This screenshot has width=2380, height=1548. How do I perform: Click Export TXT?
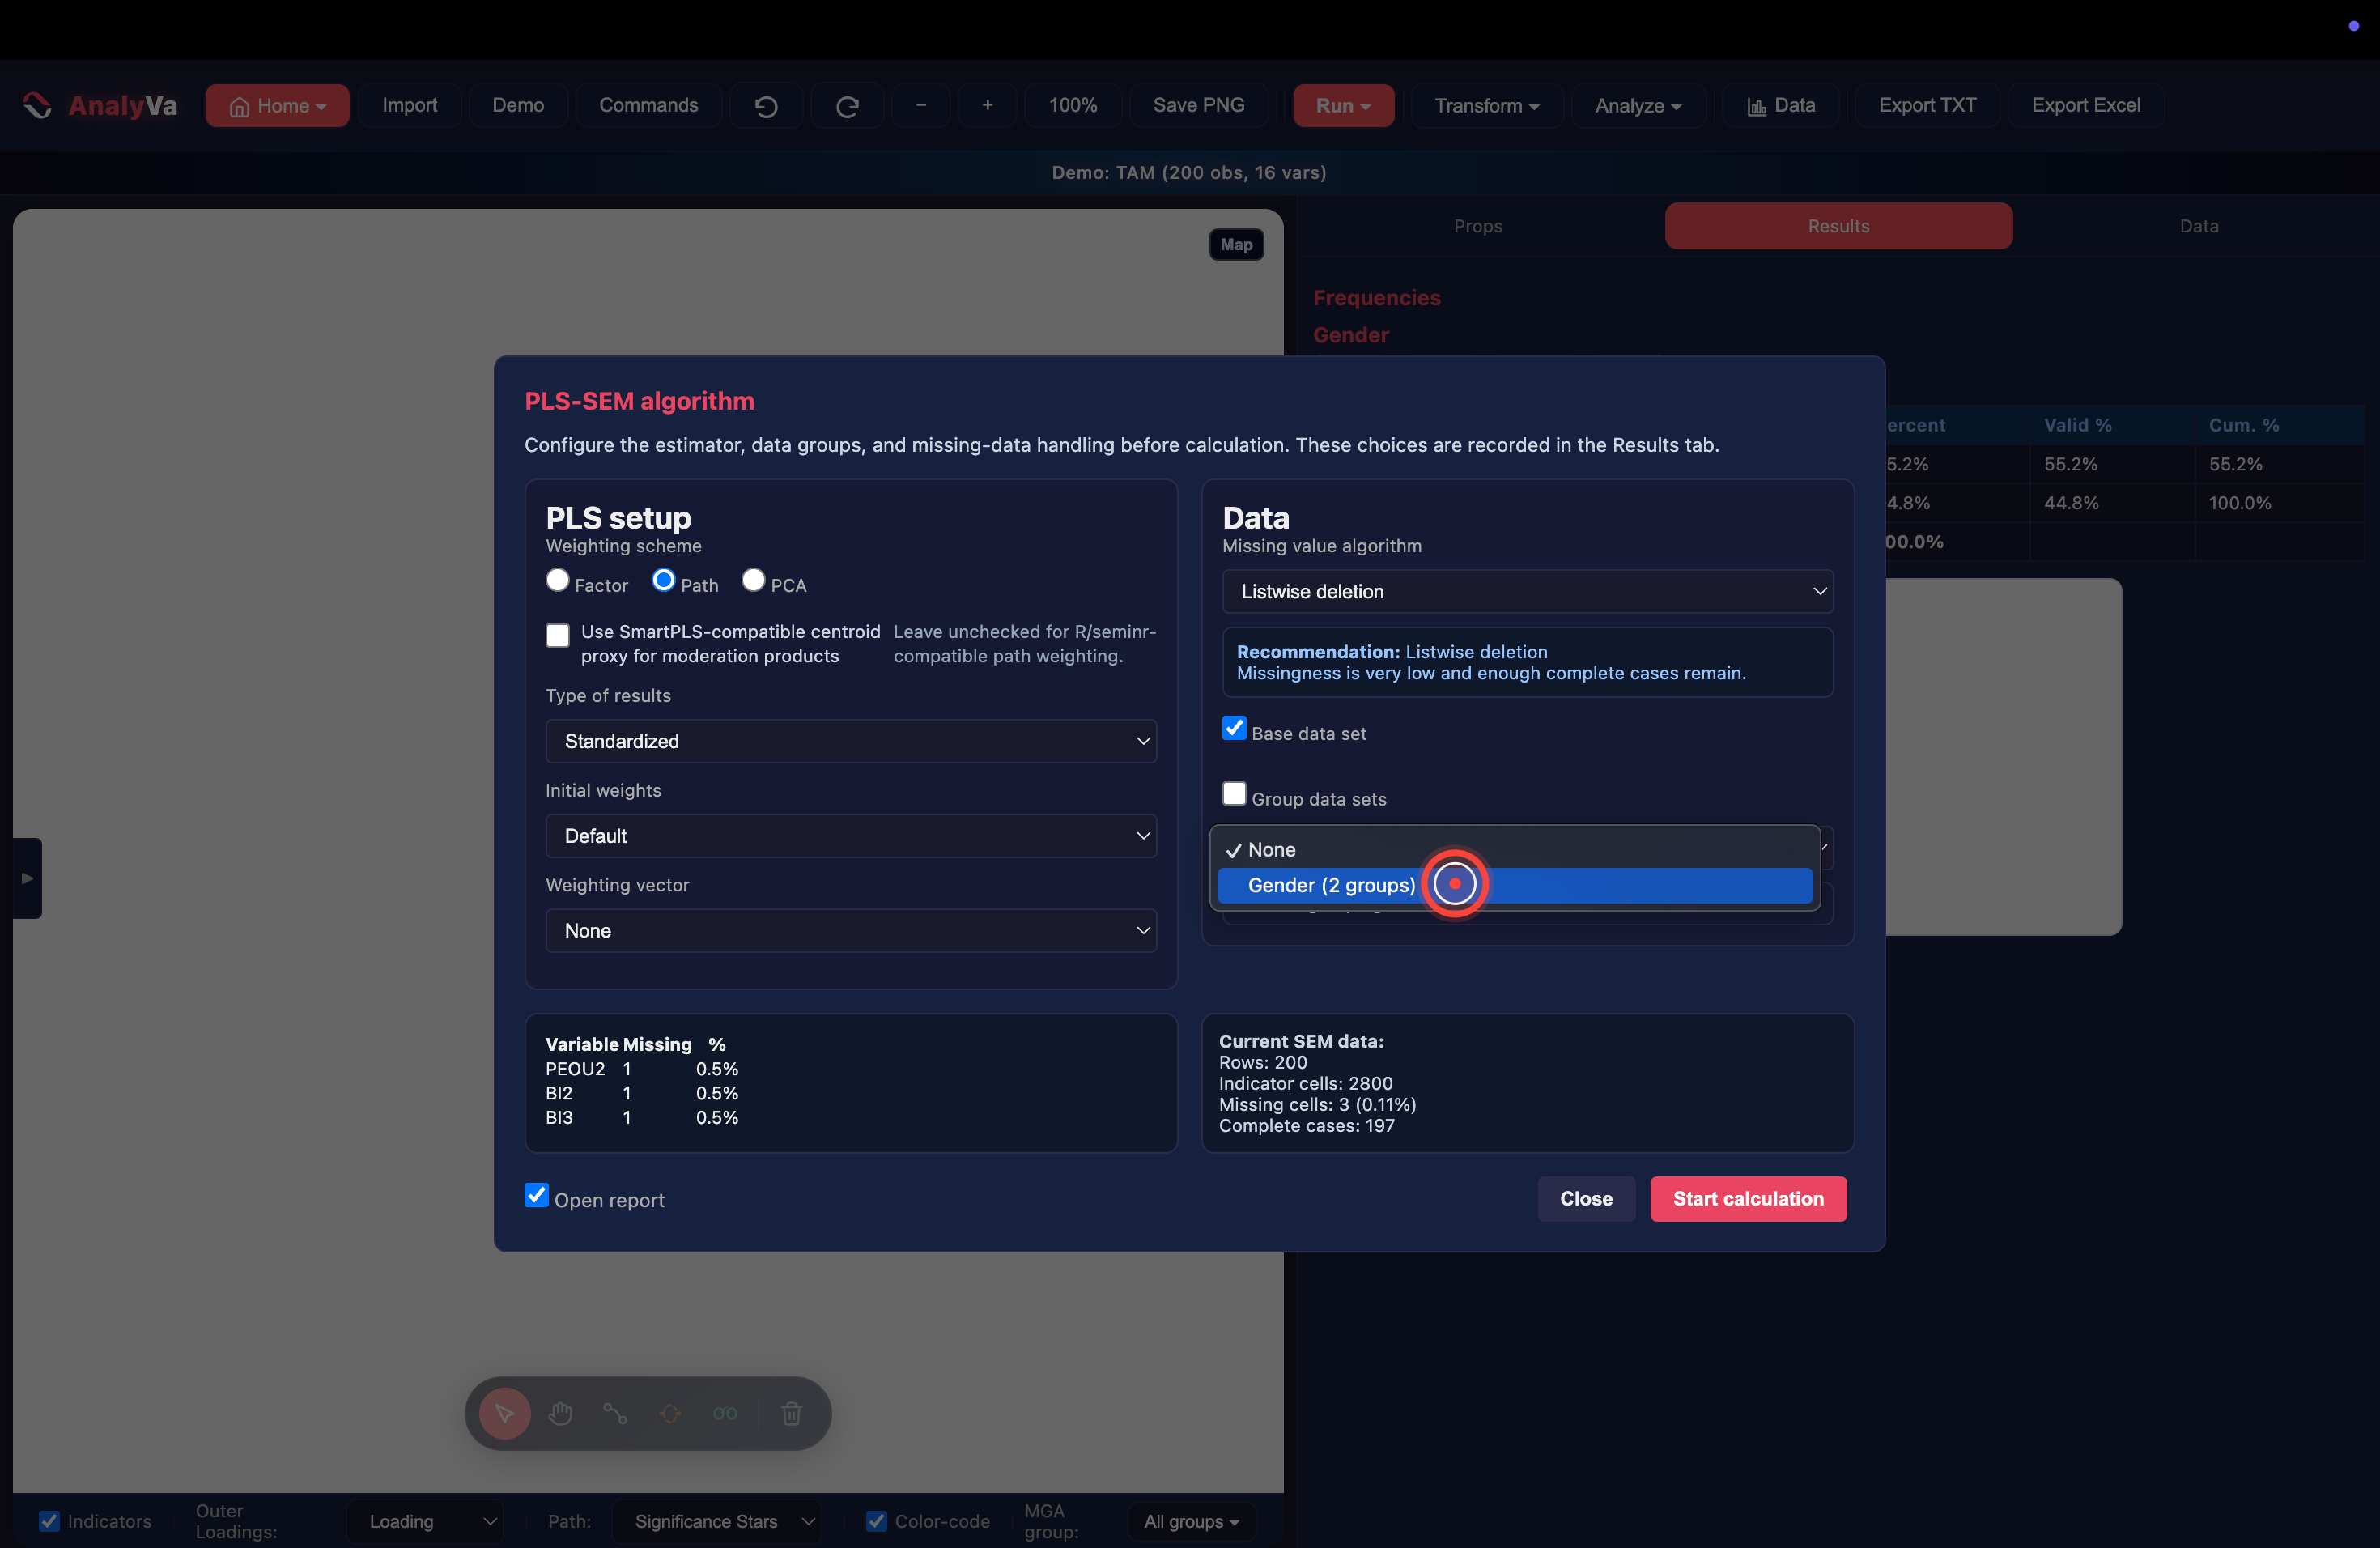click(1927, 105)
